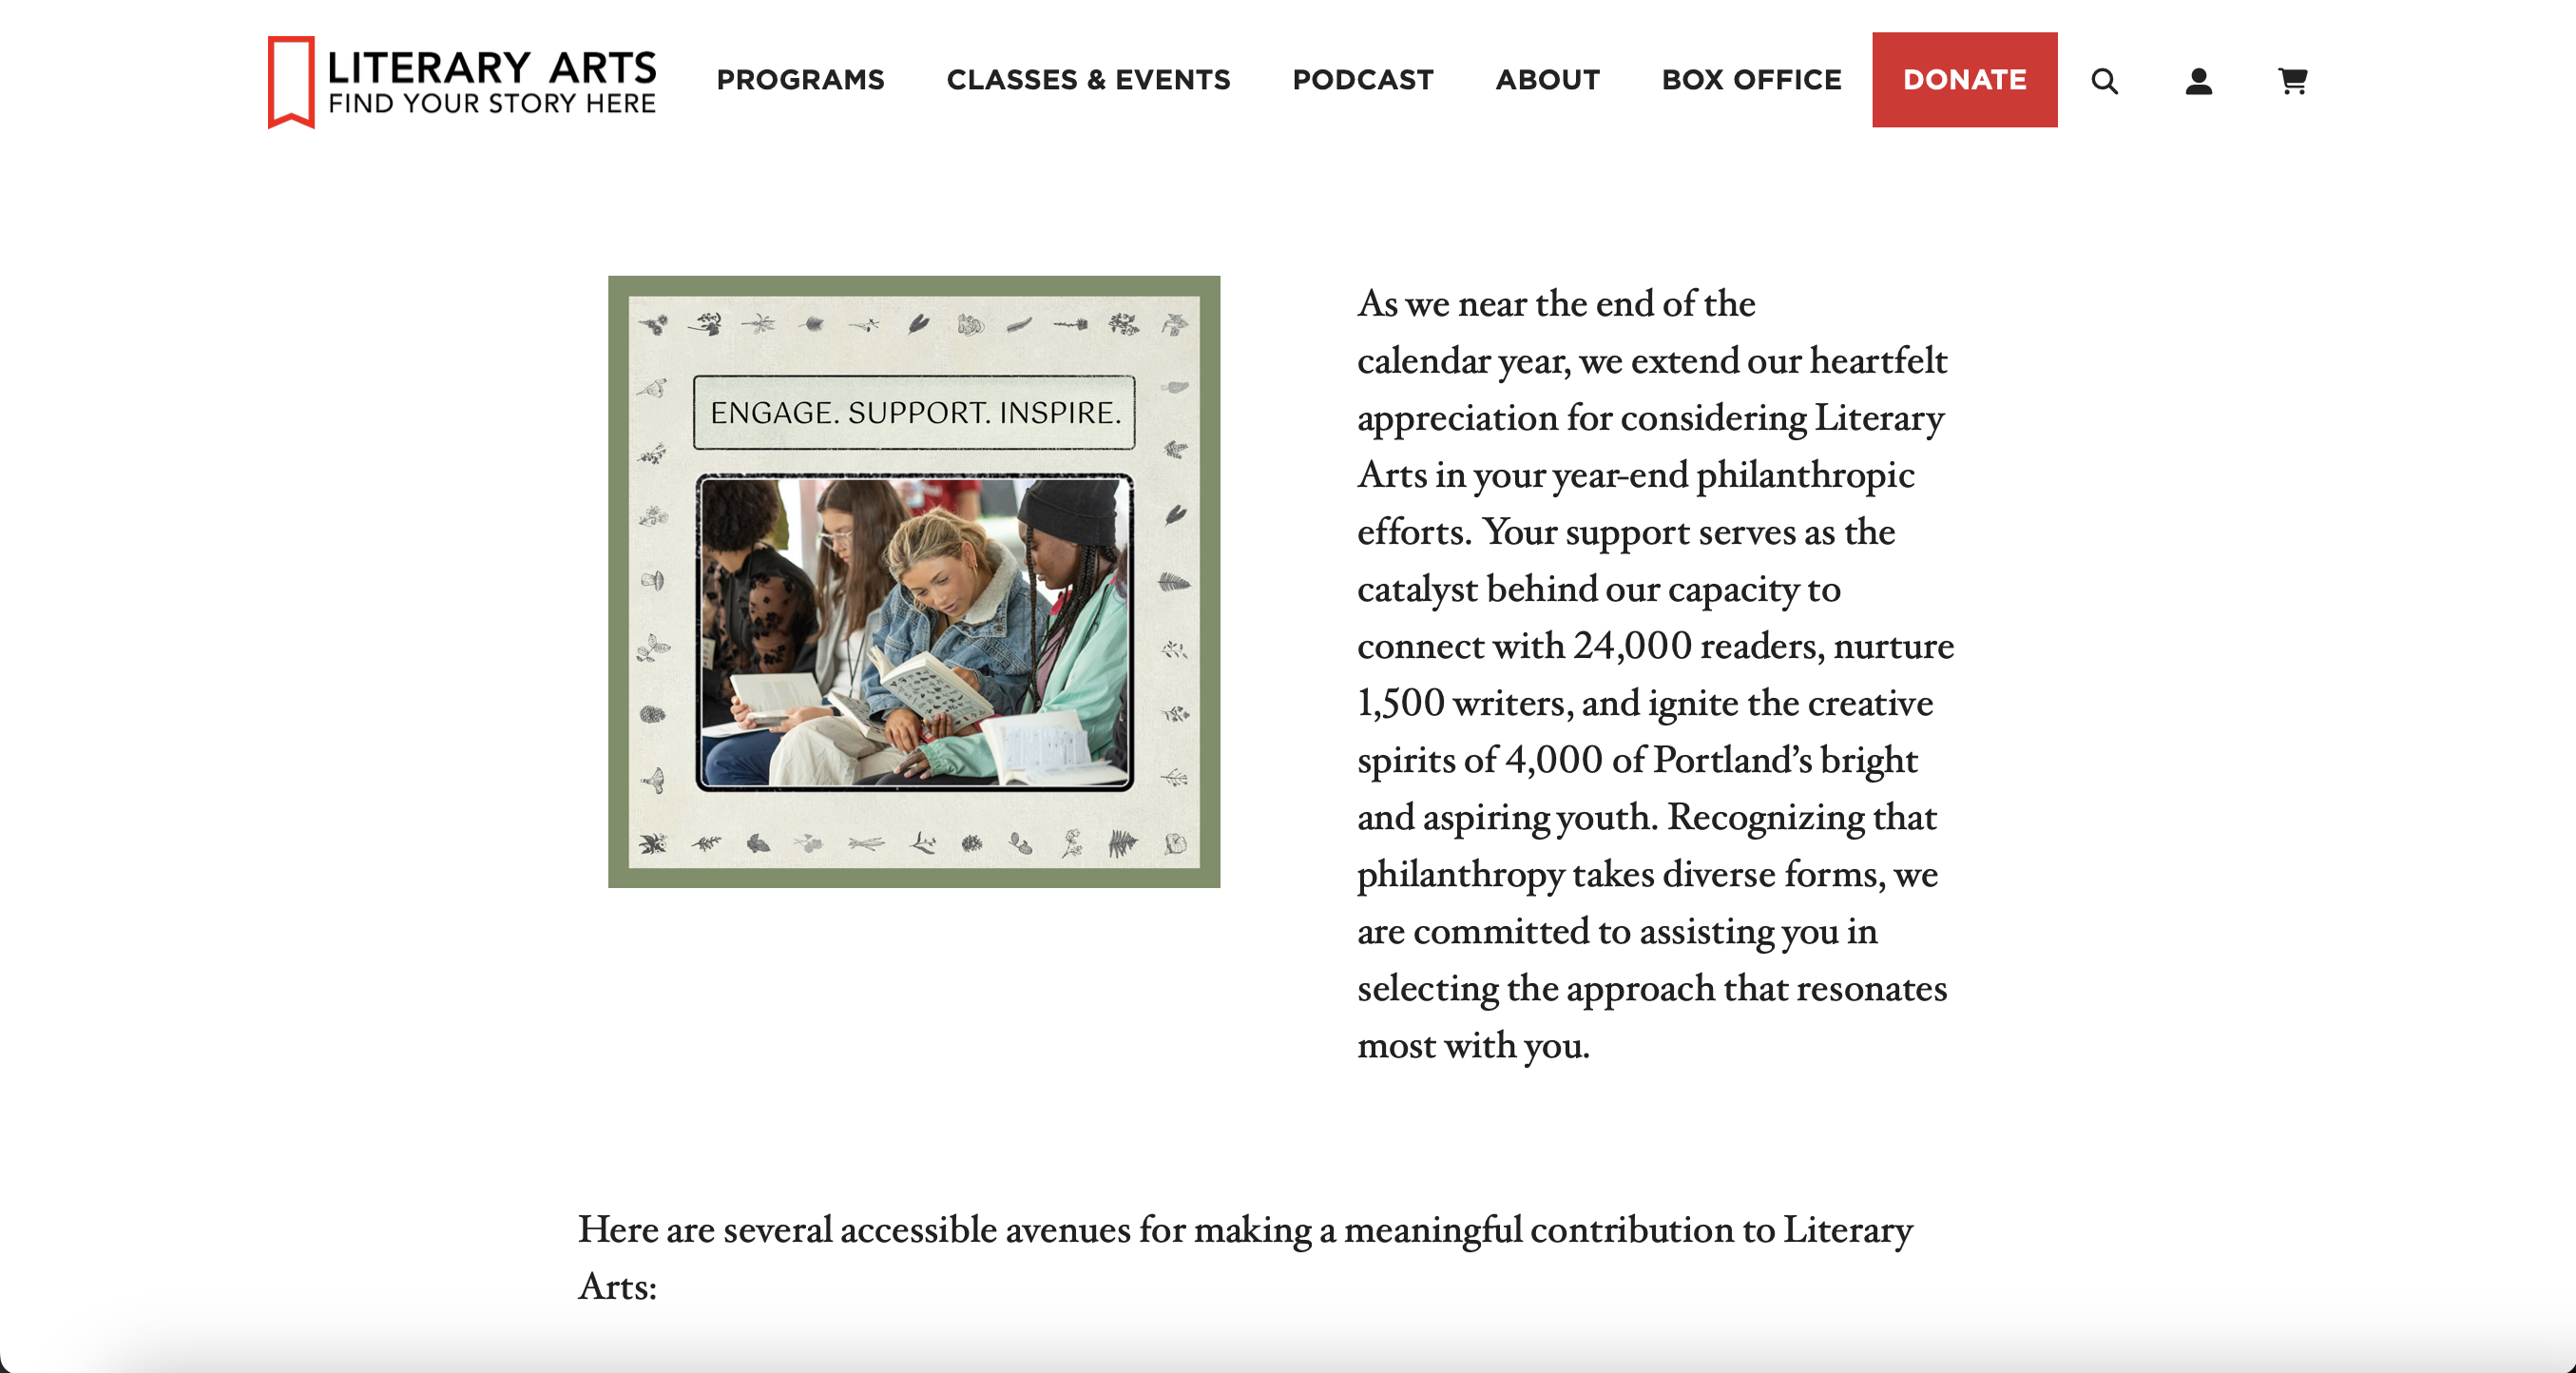Click the 'Here are several accessible avenues' sentence
The width and height of the screenshot is (2576, 1373).
click(x=1245, y=1258)
